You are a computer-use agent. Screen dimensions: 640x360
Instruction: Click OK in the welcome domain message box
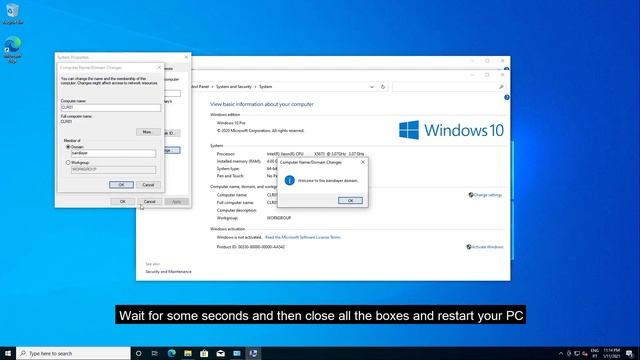coord(350,200)
